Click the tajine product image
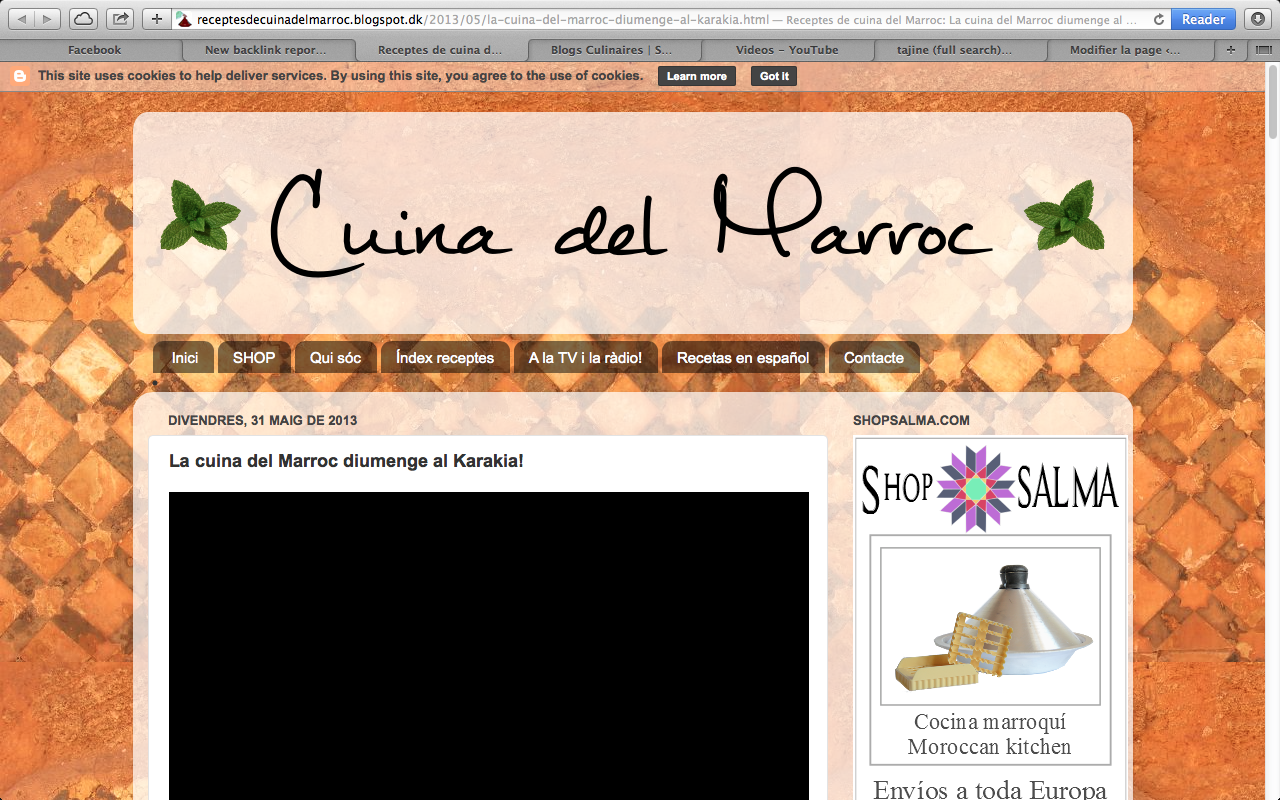This screenshot has width=1280, height=800. click(x=990, y=626)
